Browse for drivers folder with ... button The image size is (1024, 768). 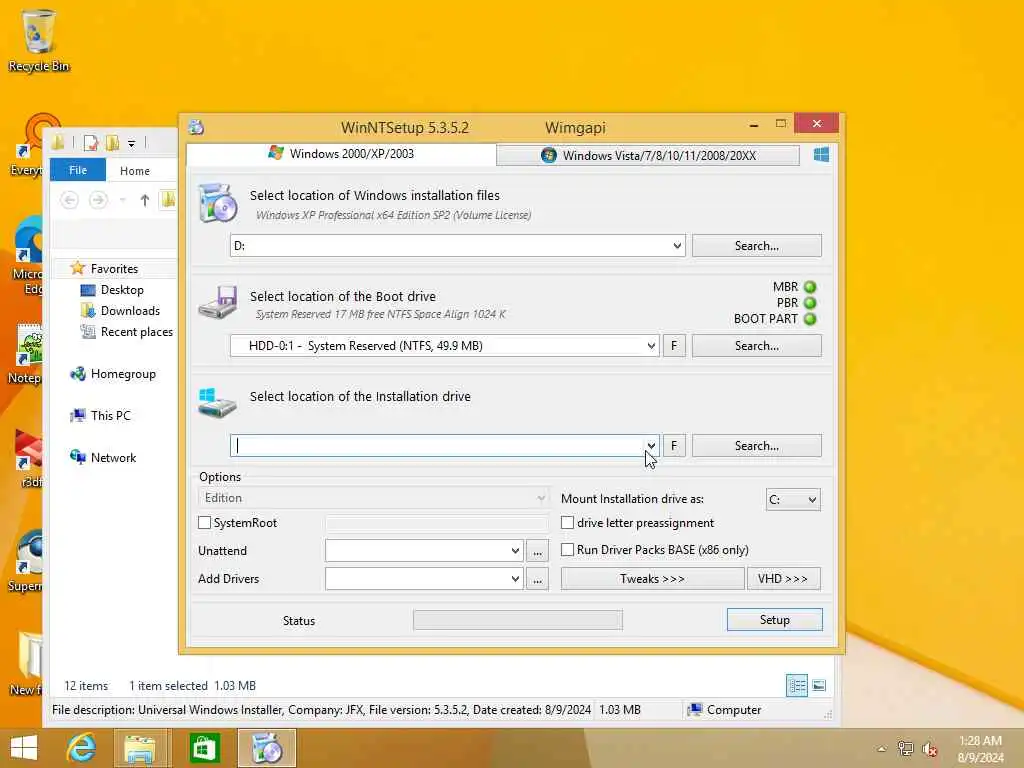(537, 579)
